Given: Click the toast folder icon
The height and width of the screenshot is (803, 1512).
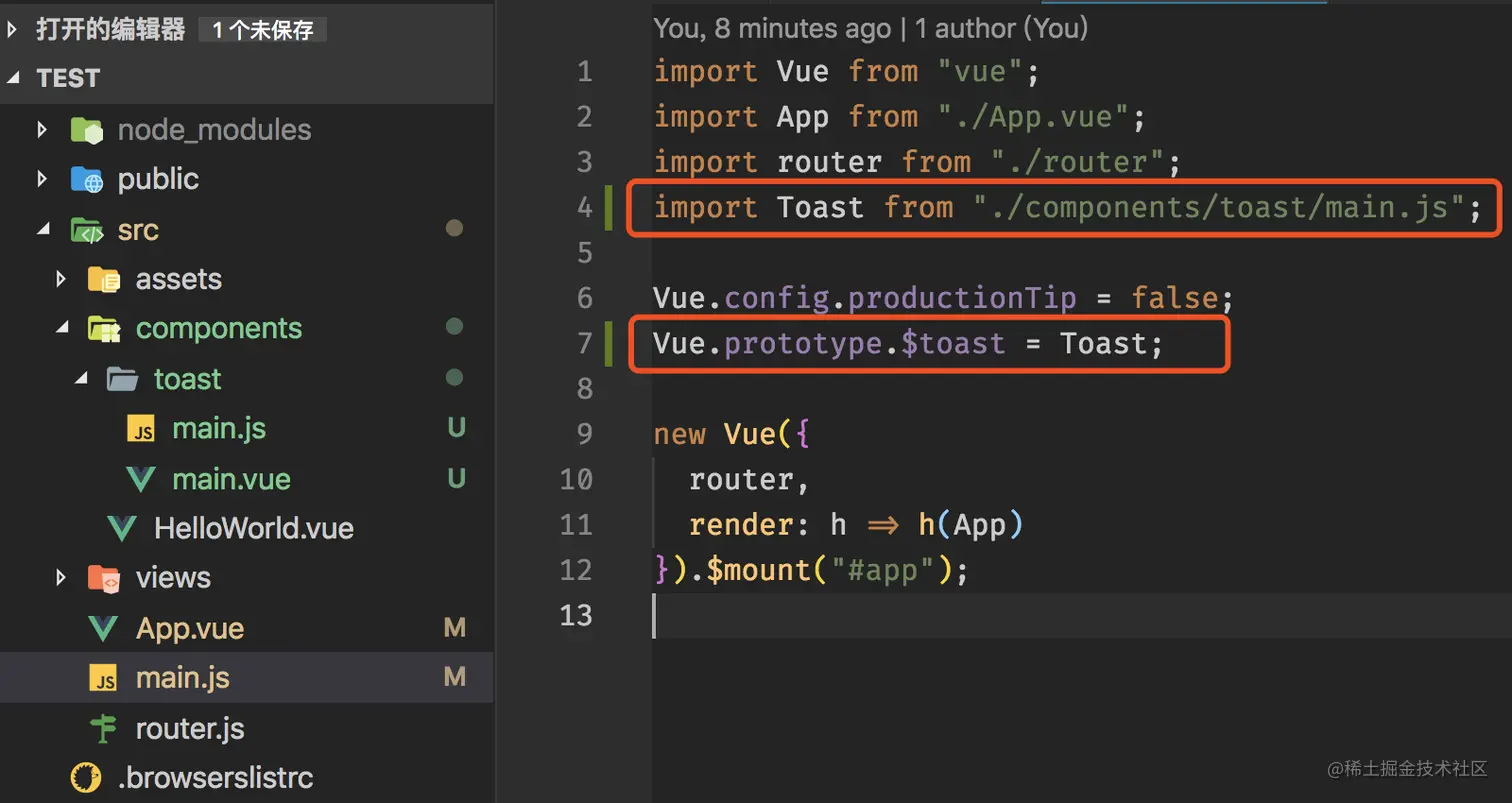Looking at the screenshot, I should point(122,379).
